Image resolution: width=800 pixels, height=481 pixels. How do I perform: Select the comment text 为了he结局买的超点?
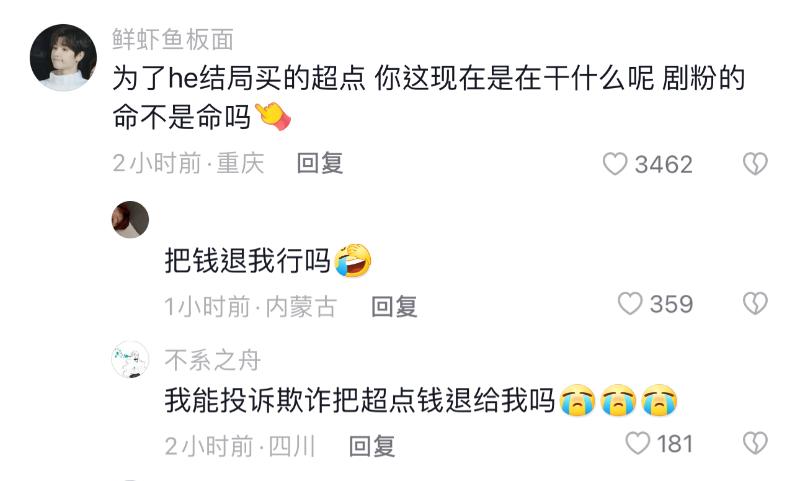(239, 79)
